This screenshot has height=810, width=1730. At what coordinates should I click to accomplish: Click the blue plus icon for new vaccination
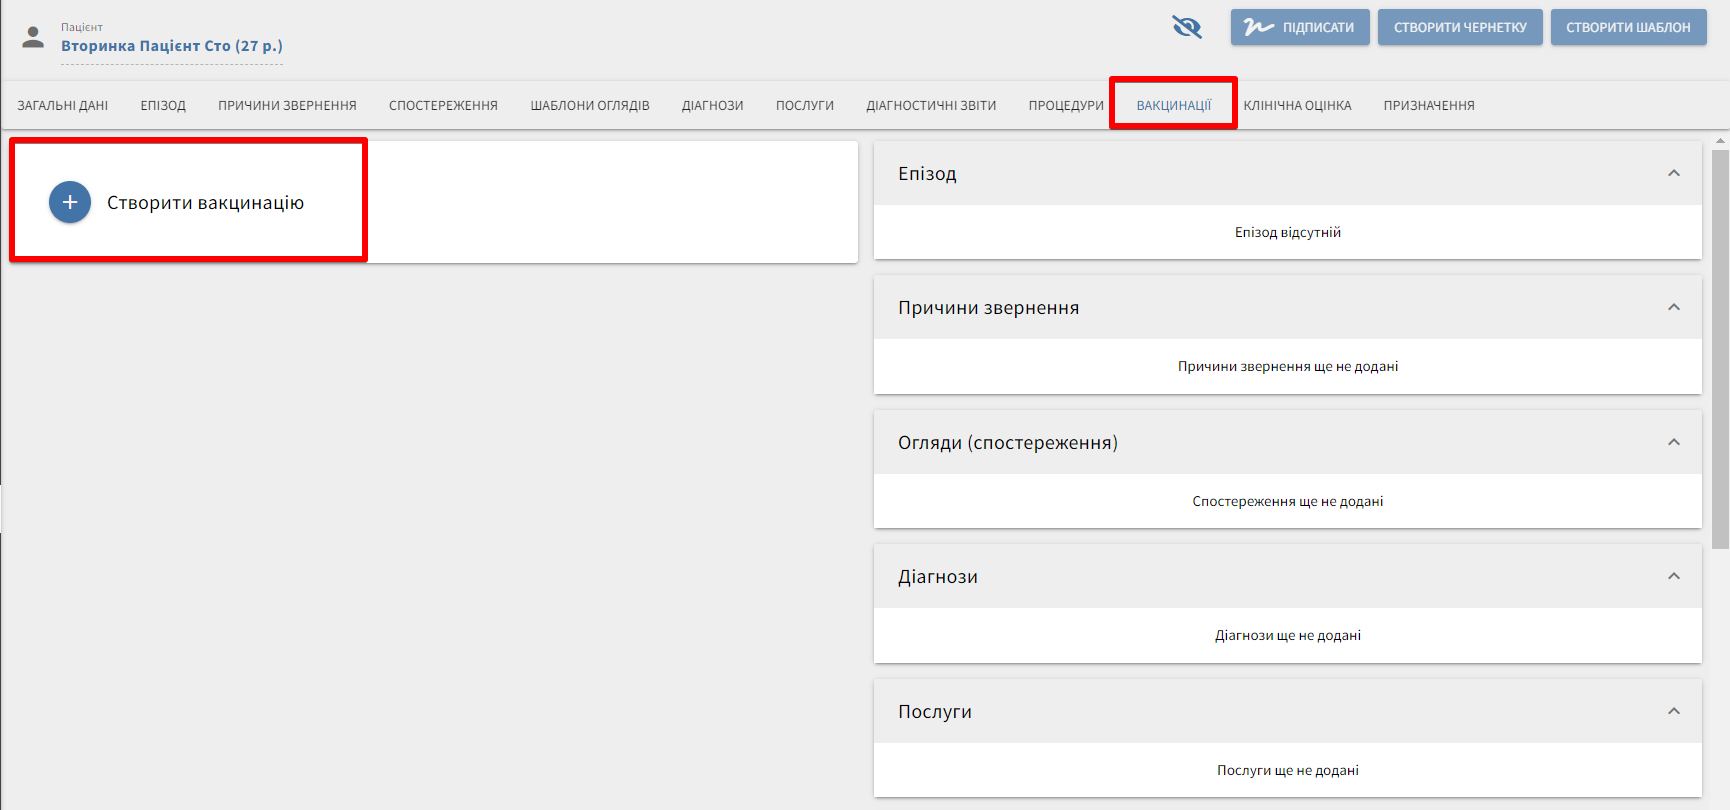[x=70, y=202]
